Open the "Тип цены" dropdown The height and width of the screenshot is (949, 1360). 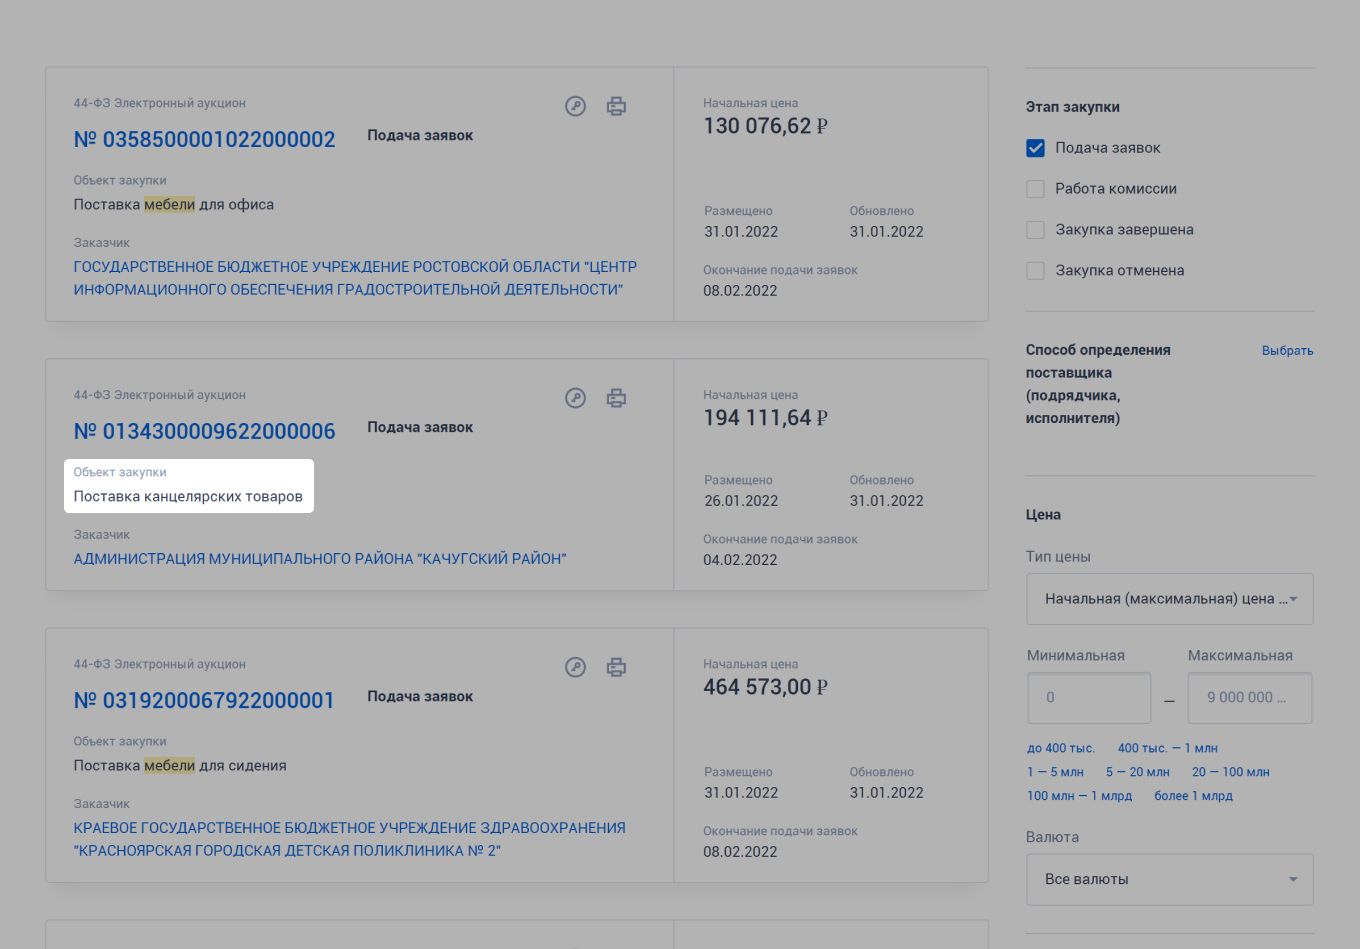[1169, 599]
